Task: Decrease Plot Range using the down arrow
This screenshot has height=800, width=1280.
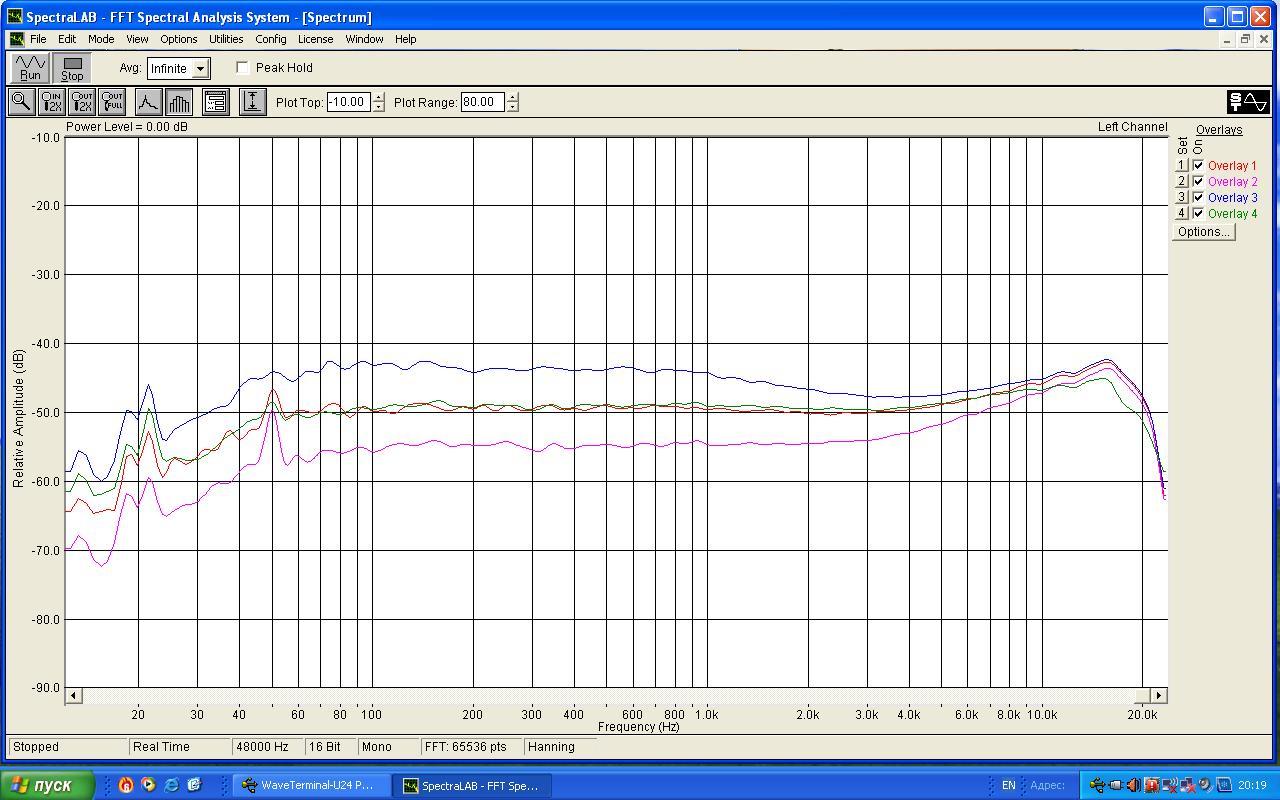Action: 513,107
